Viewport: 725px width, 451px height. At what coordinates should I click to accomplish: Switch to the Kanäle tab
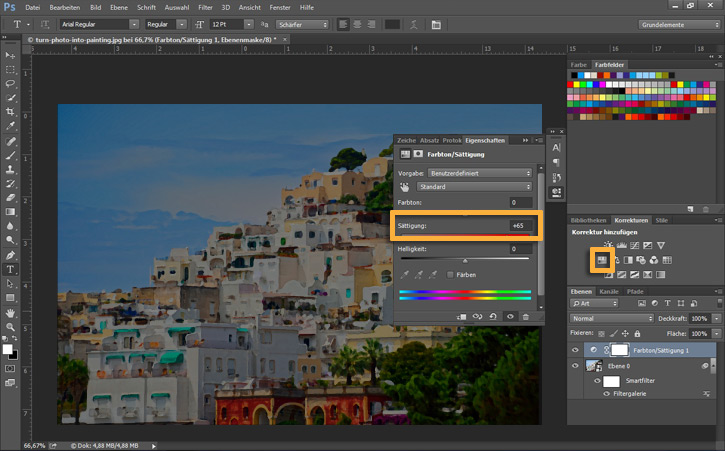coord(609,291)
